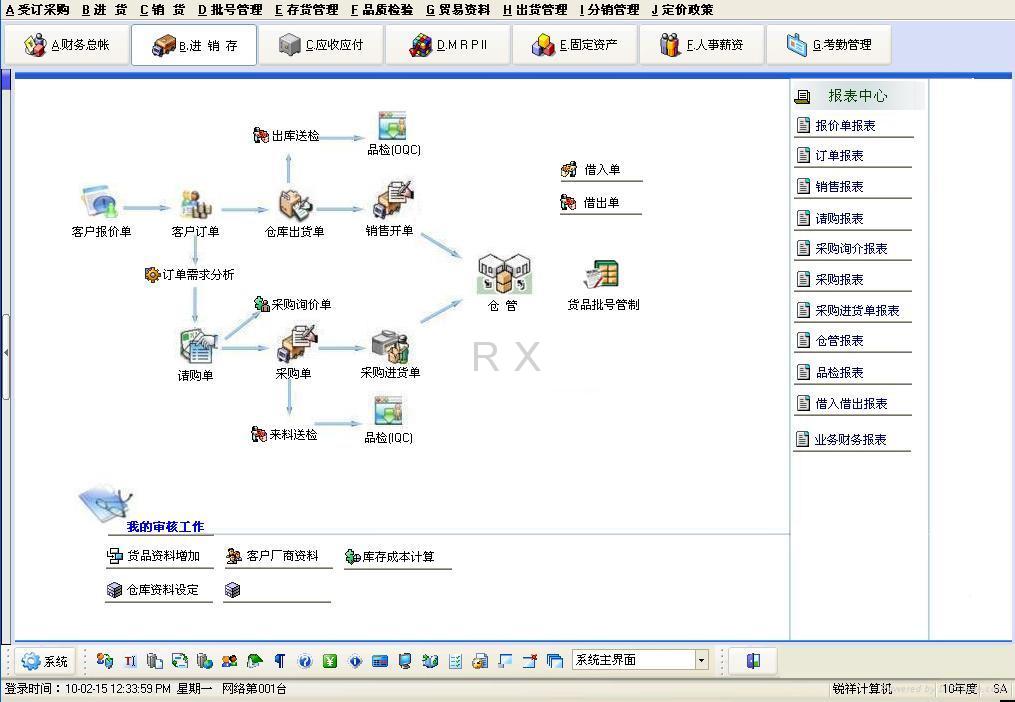The width and height of the screenshot is (1015, 702).
Task: Click the 库存成本计算 link
Action: point(397,556)
